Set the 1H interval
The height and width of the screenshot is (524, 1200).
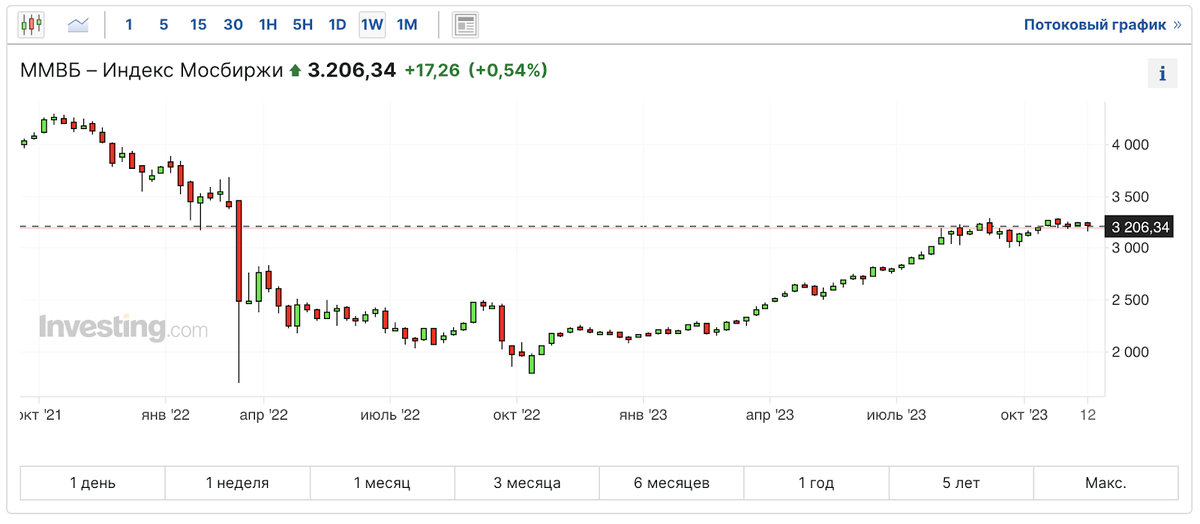[x=267, y=25]
